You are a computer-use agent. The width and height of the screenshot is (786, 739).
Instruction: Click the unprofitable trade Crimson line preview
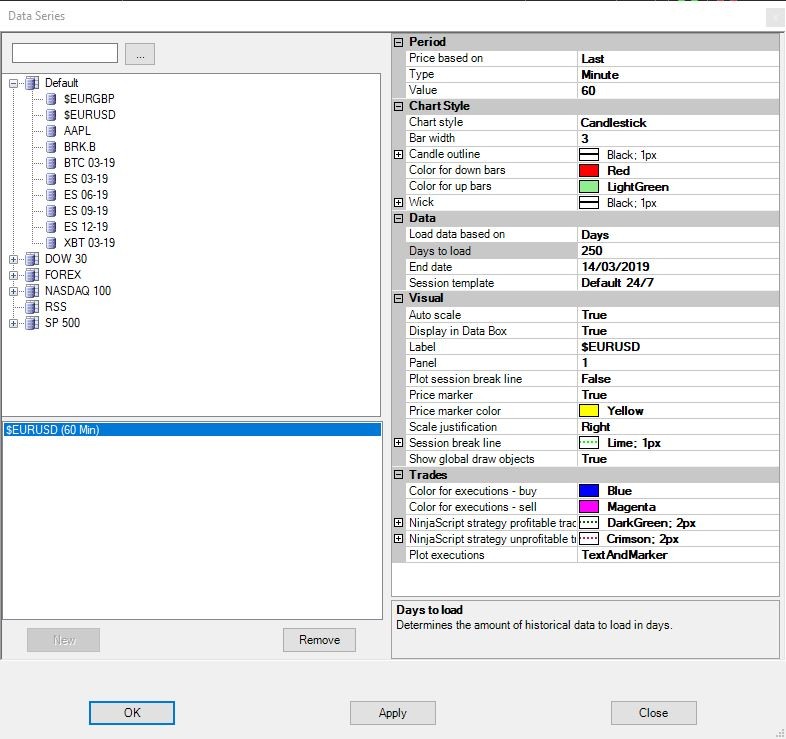pos(589,539)
